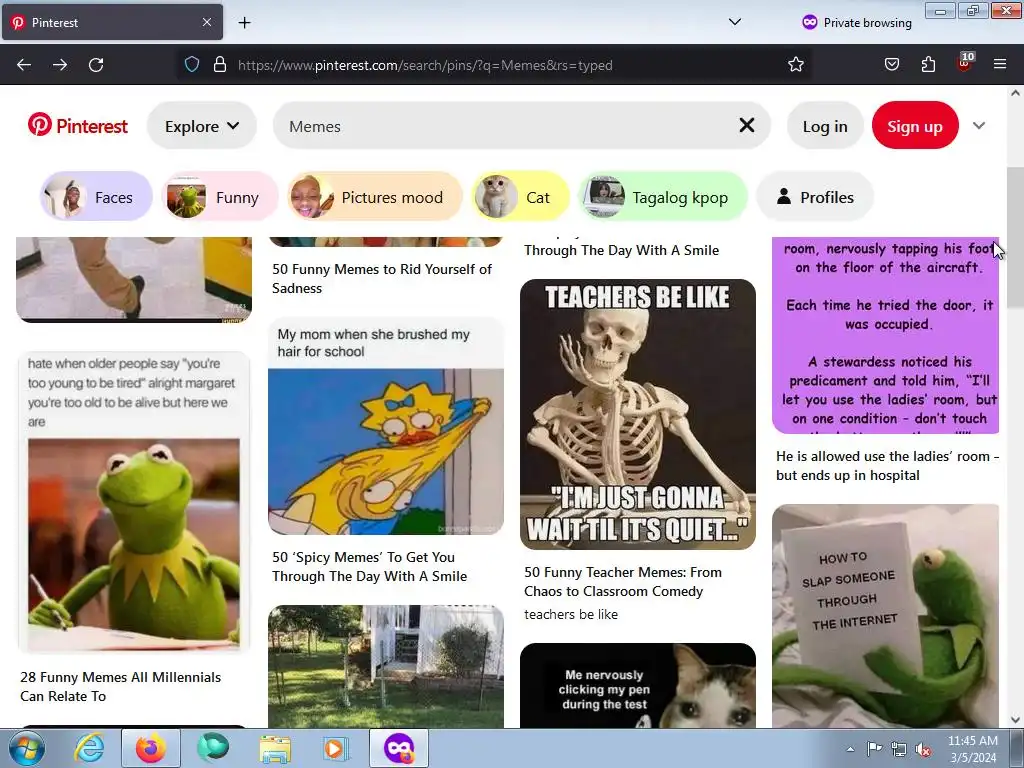Open Firefox application hamburger menu
This screenshot has height=768, width=1024.
[x=1000, y=65]
